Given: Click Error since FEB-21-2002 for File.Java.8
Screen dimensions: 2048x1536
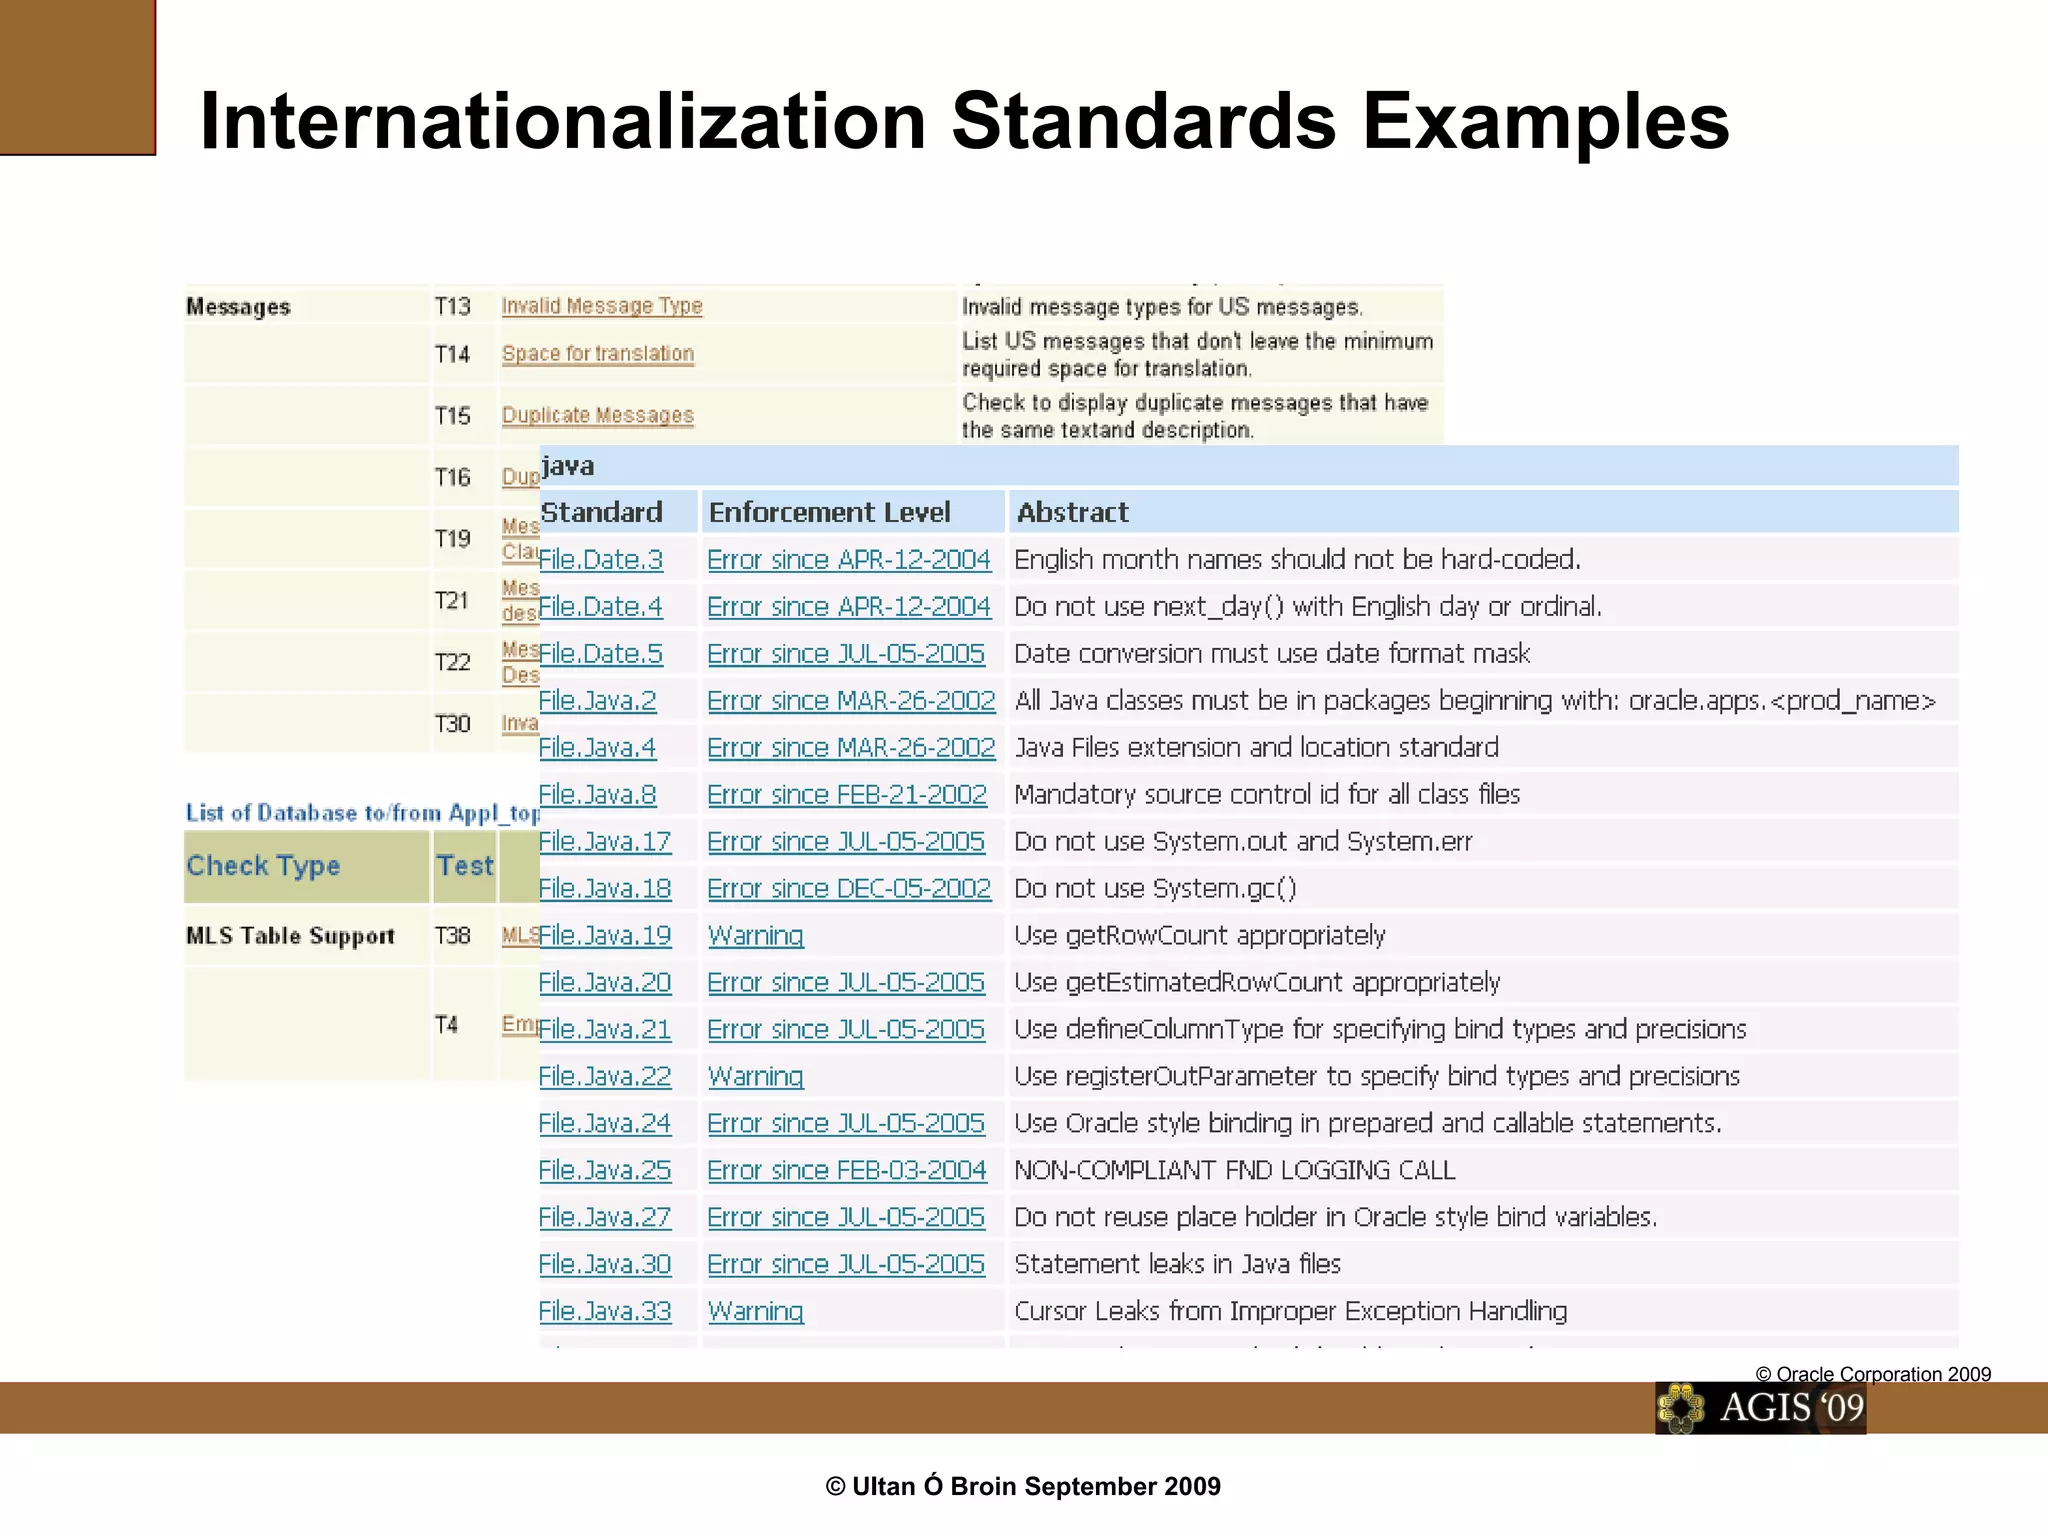Looking at the screenshot, I should point(847,794).
